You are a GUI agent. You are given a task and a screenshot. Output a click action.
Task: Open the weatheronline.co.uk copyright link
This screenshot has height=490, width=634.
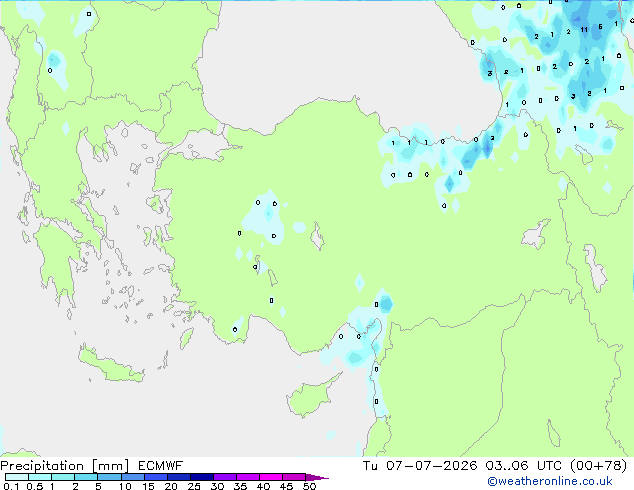pyautogui.click(x=550, y=481)
